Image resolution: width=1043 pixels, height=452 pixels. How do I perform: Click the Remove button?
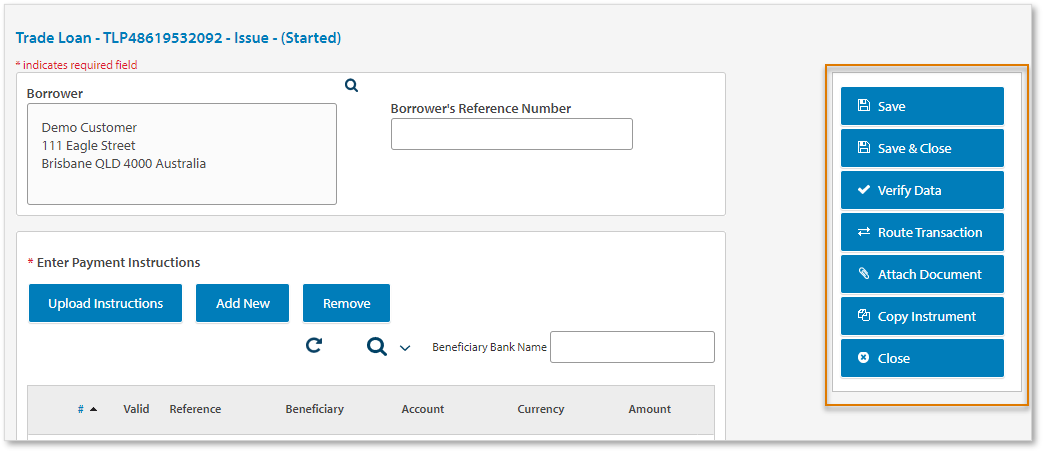346,303
